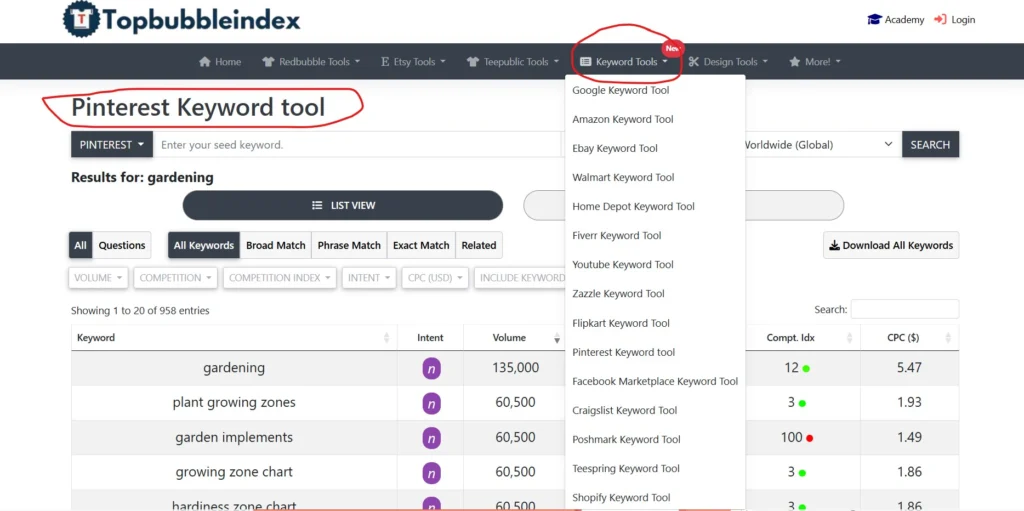Screen dimensions: 1024x511
Task: Select the Exact Match toggle
Action: tap(421, 245)
